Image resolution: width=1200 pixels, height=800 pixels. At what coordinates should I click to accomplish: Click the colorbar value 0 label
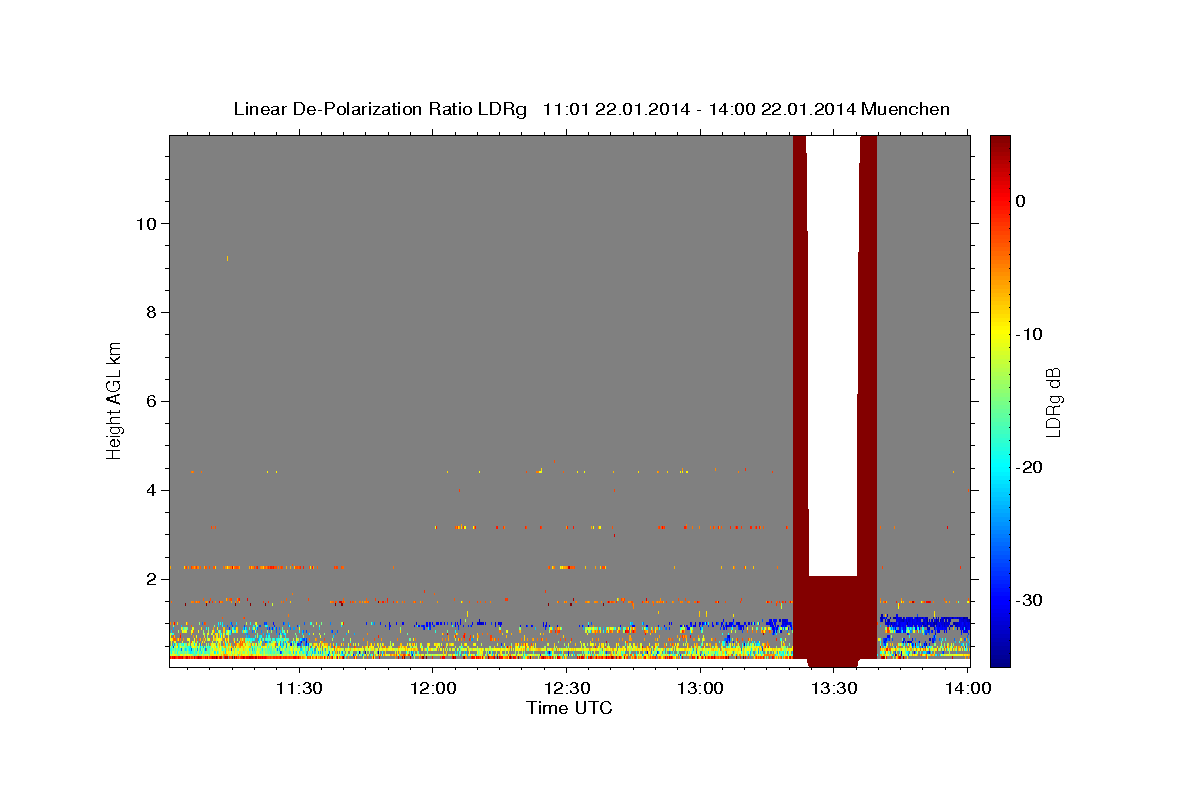[1020, 201]
